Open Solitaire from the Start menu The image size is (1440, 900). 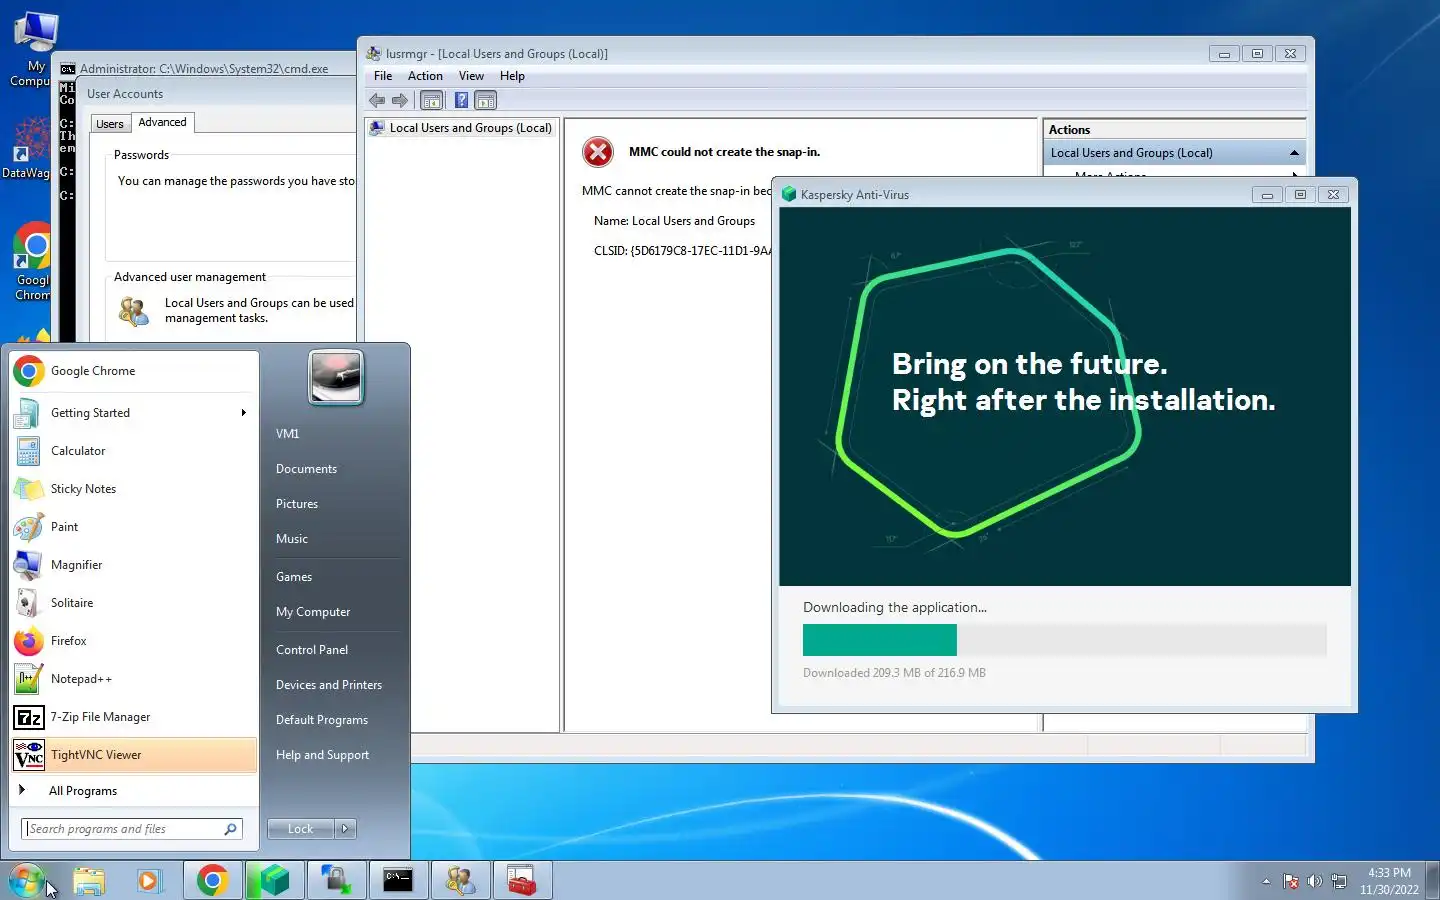pyautogui.click(x=134, y=603)
